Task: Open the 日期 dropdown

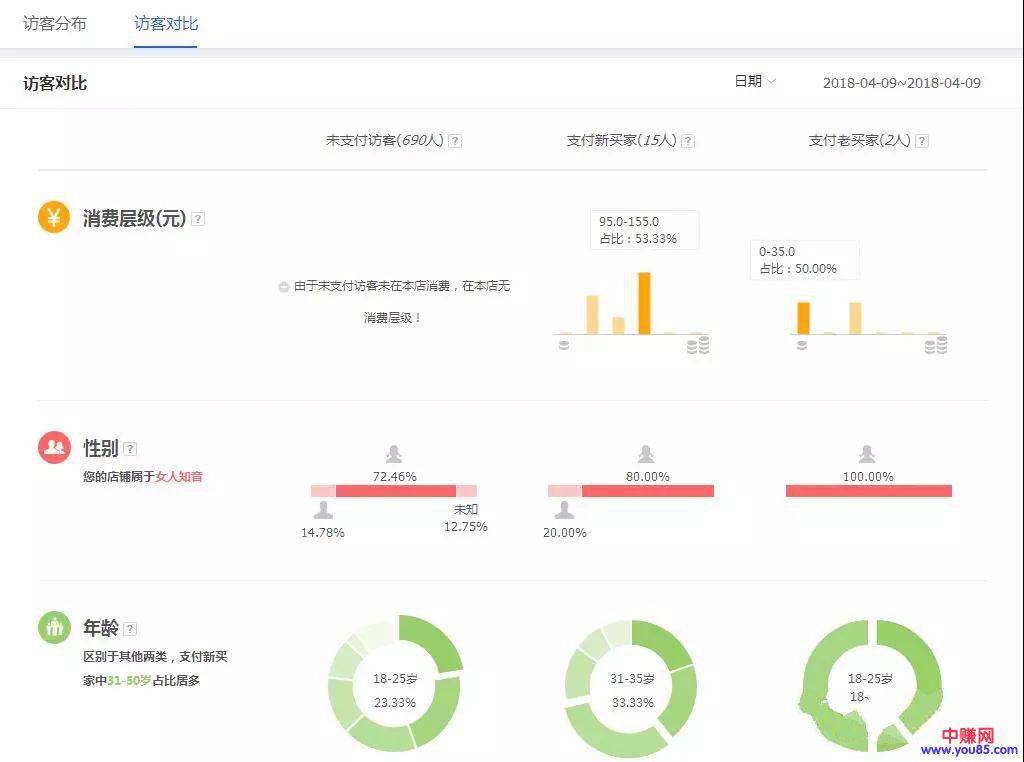Action: (x=755, y=81)
